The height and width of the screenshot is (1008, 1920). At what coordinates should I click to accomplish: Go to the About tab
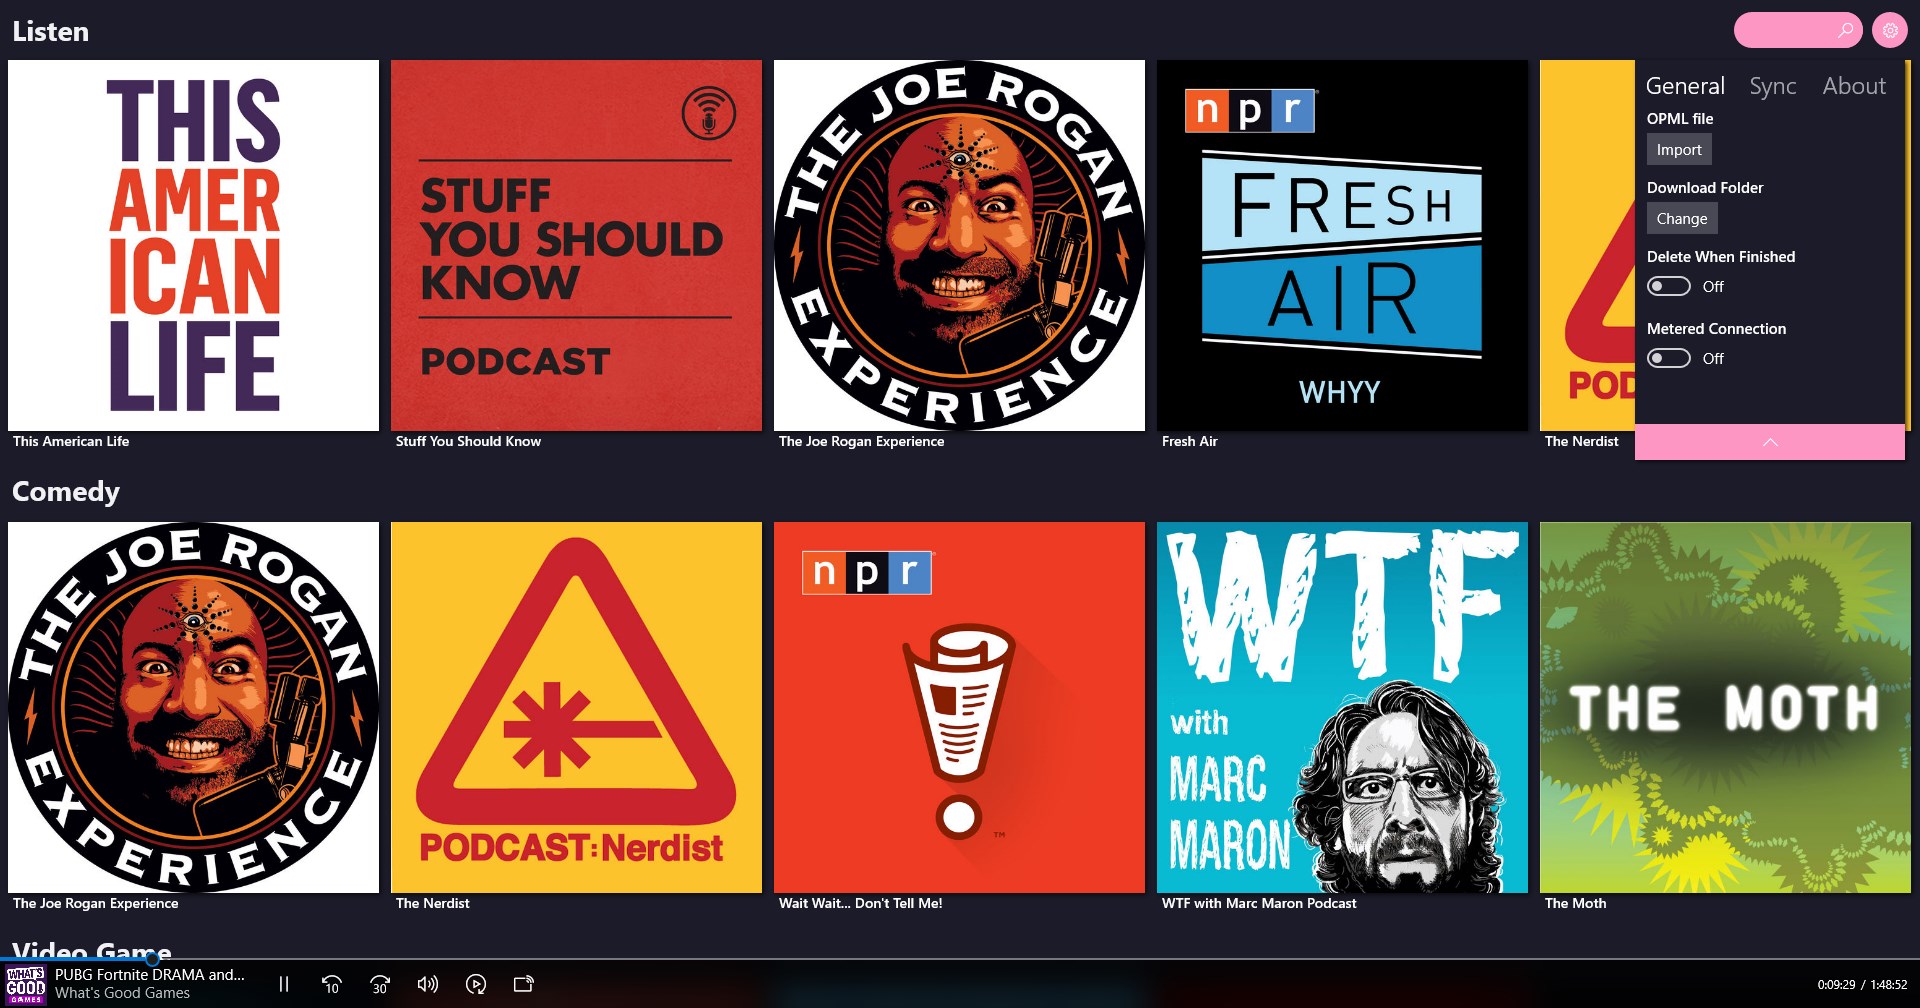pyautogui.click(x=1854, y=86)
